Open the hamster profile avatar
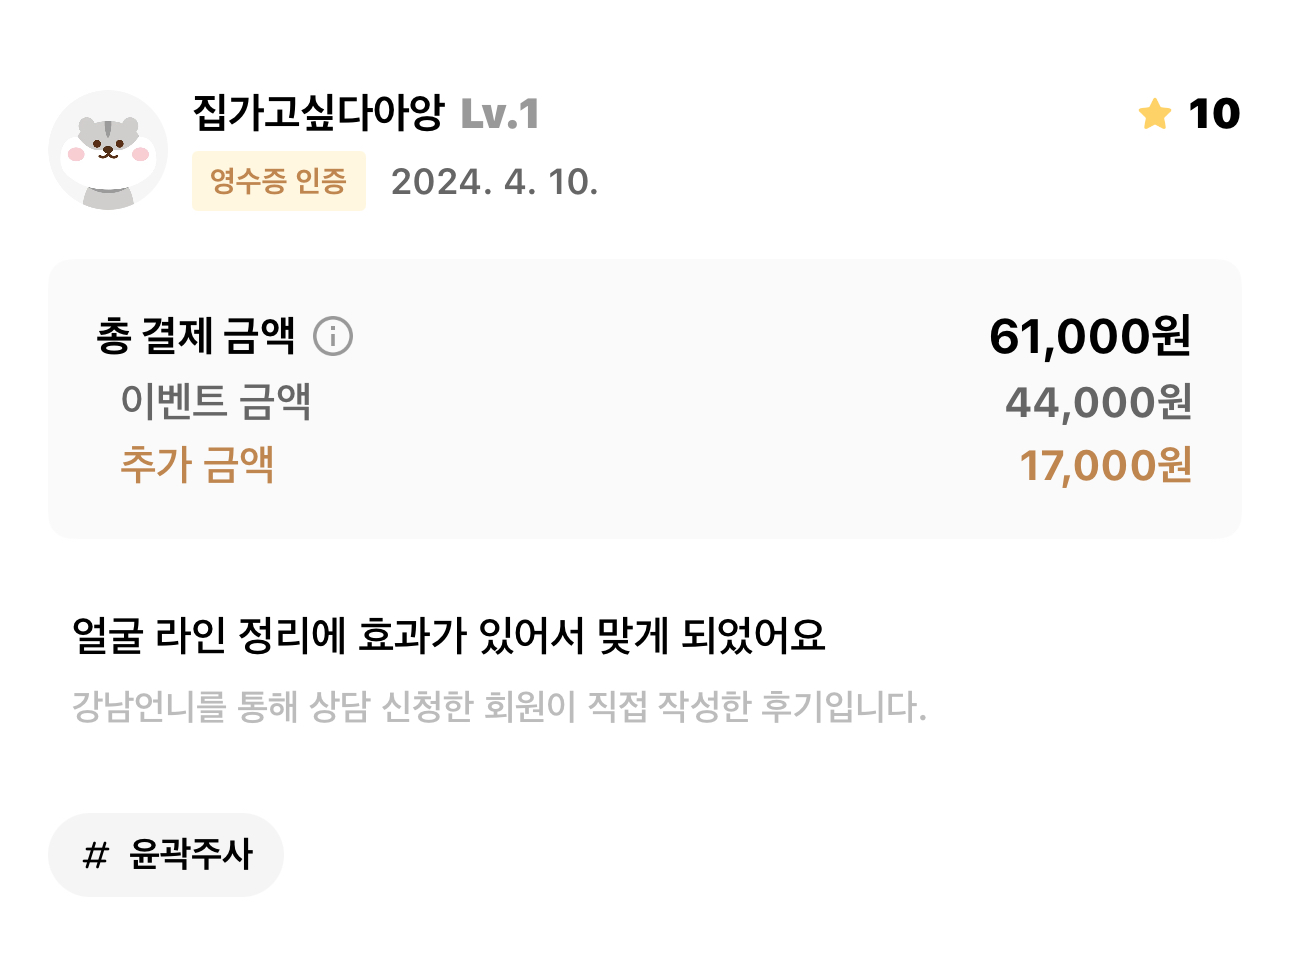Image resolution: width=1290 pixels, height=955 pixels. click(x=108, y=150)
